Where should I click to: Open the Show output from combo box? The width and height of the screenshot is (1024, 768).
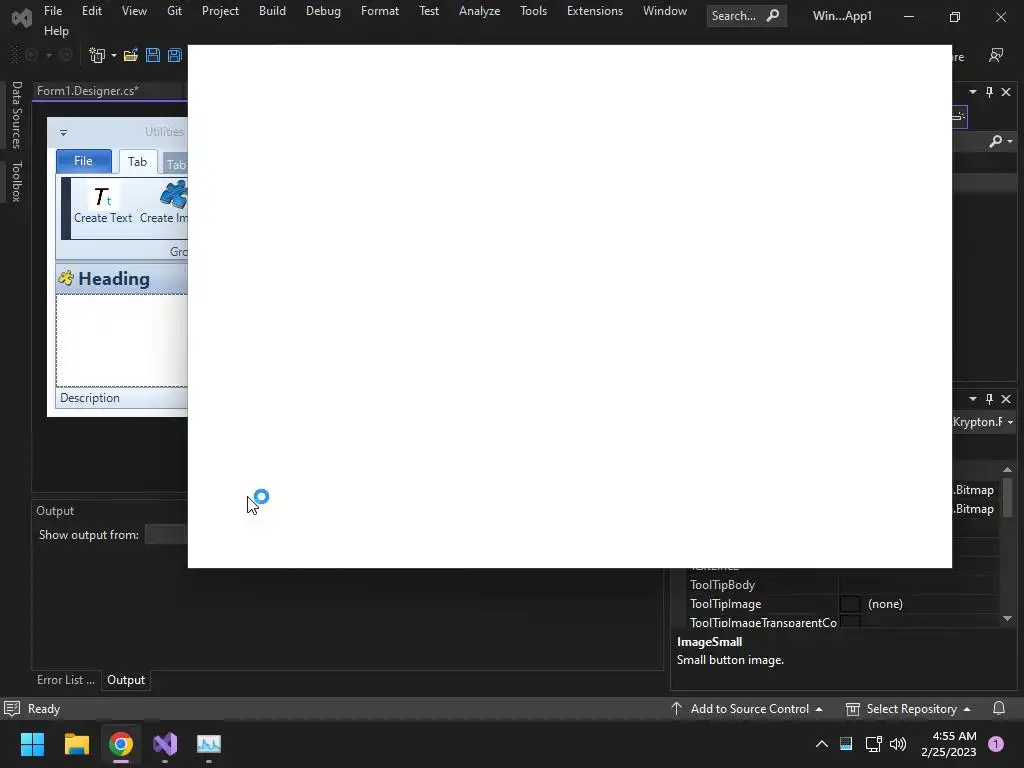(166, 535)
